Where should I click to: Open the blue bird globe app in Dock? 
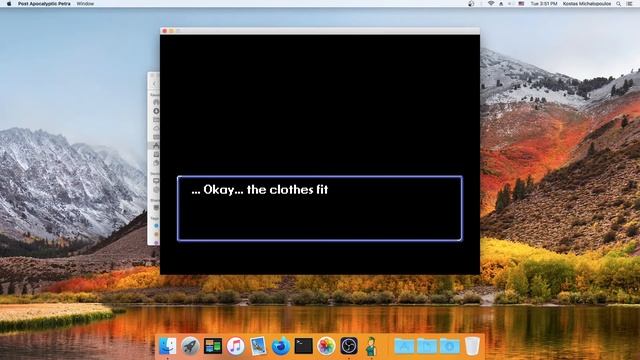(281, 346)
